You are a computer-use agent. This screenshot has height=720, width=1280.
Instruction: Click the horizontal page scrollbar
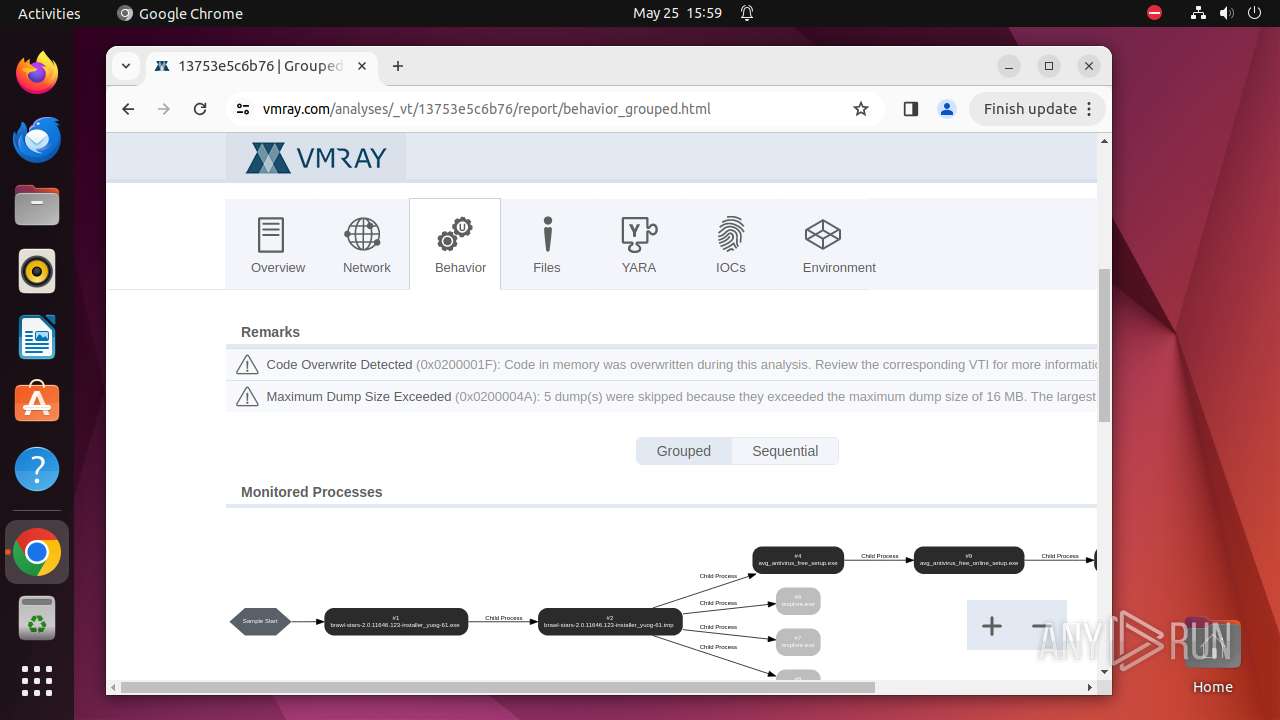click(498, 687)
